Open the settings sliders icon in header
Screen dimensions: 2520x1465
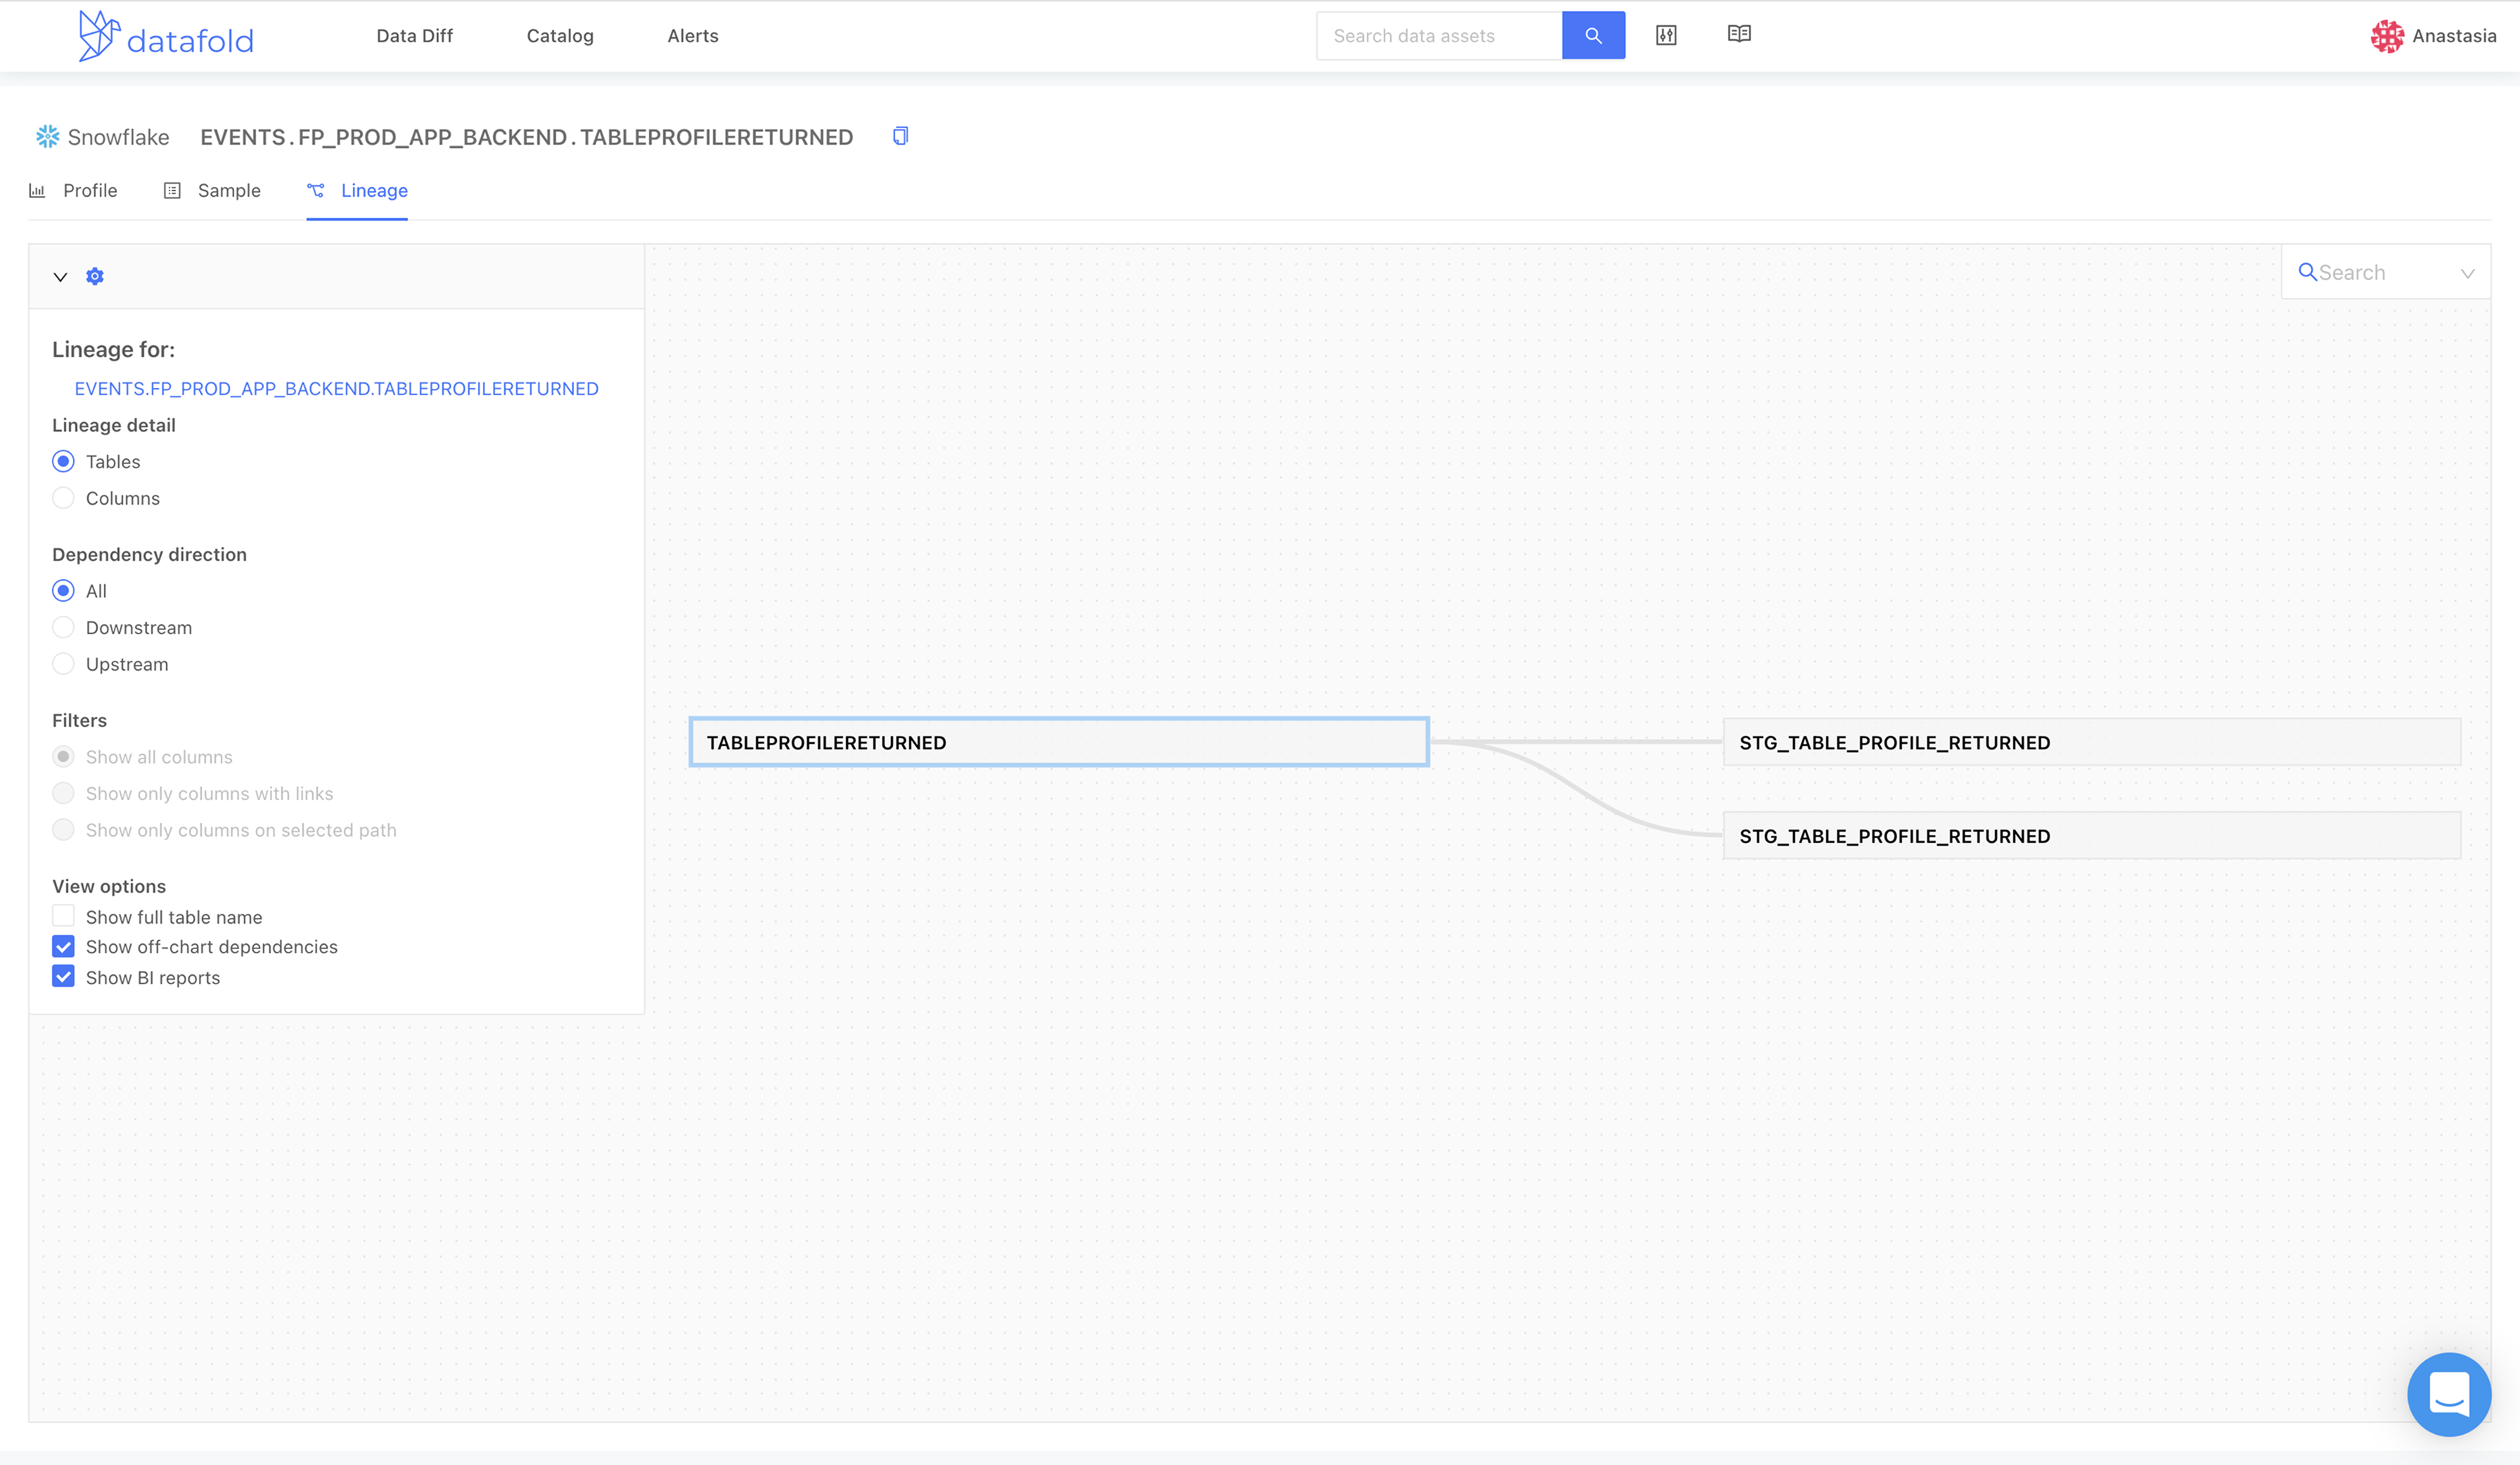tap(1666, 35)
